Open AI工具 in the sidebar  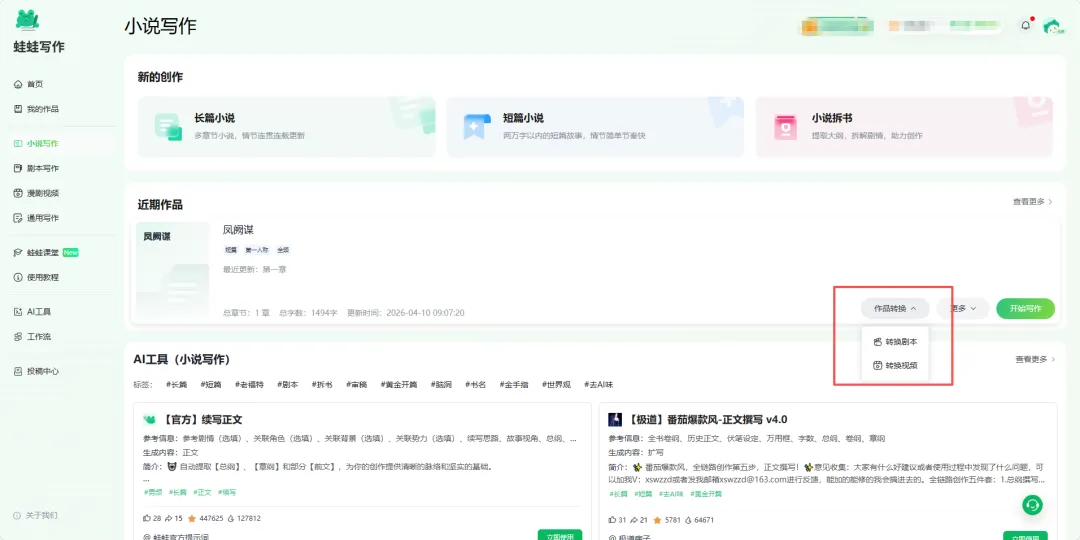pyautogui.click(x=32, y=311)
